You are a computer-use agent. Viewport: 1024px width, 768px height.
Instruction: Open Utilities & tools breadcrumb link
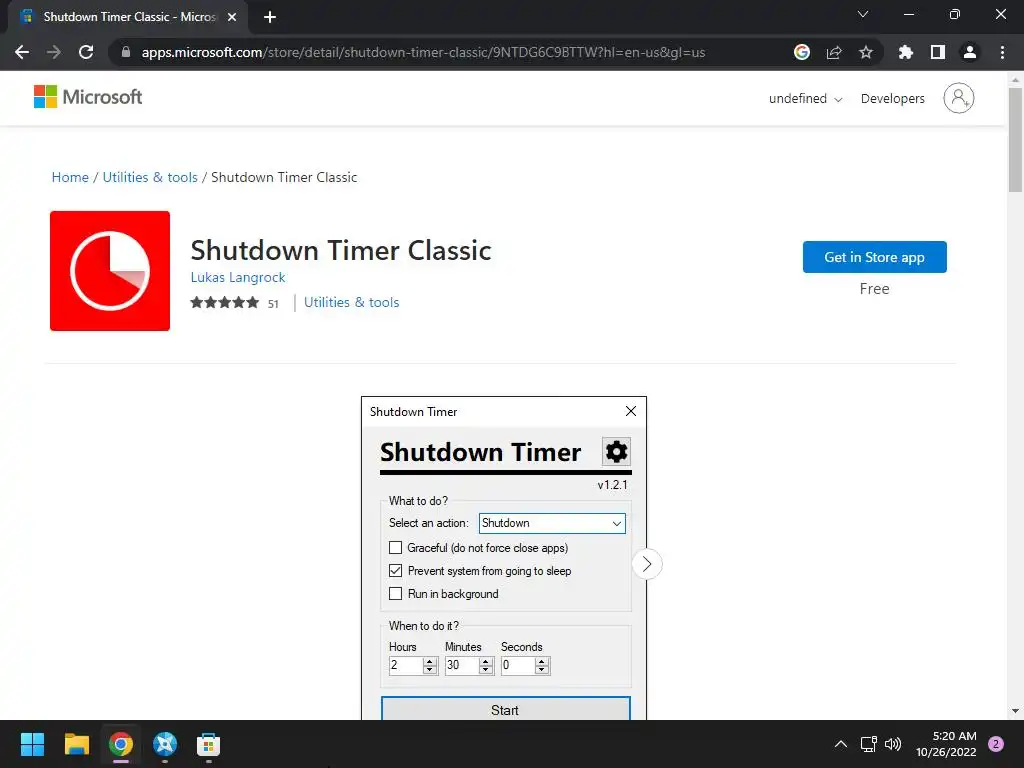[150, 178]
